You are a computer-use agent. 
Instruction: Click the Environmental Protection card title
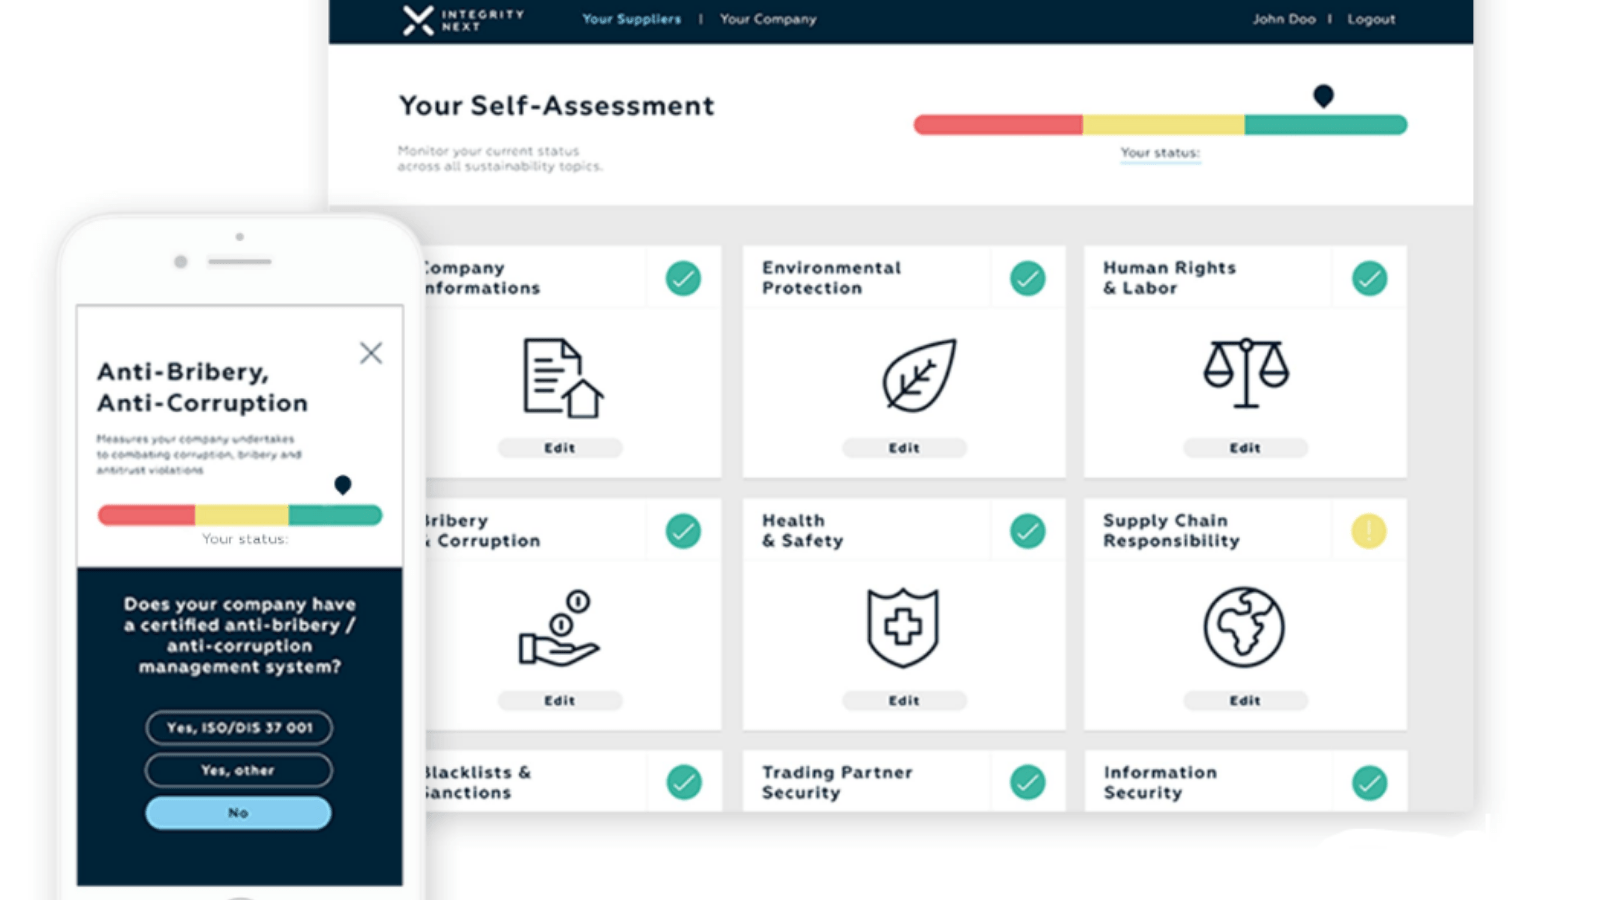click(831, 278)
